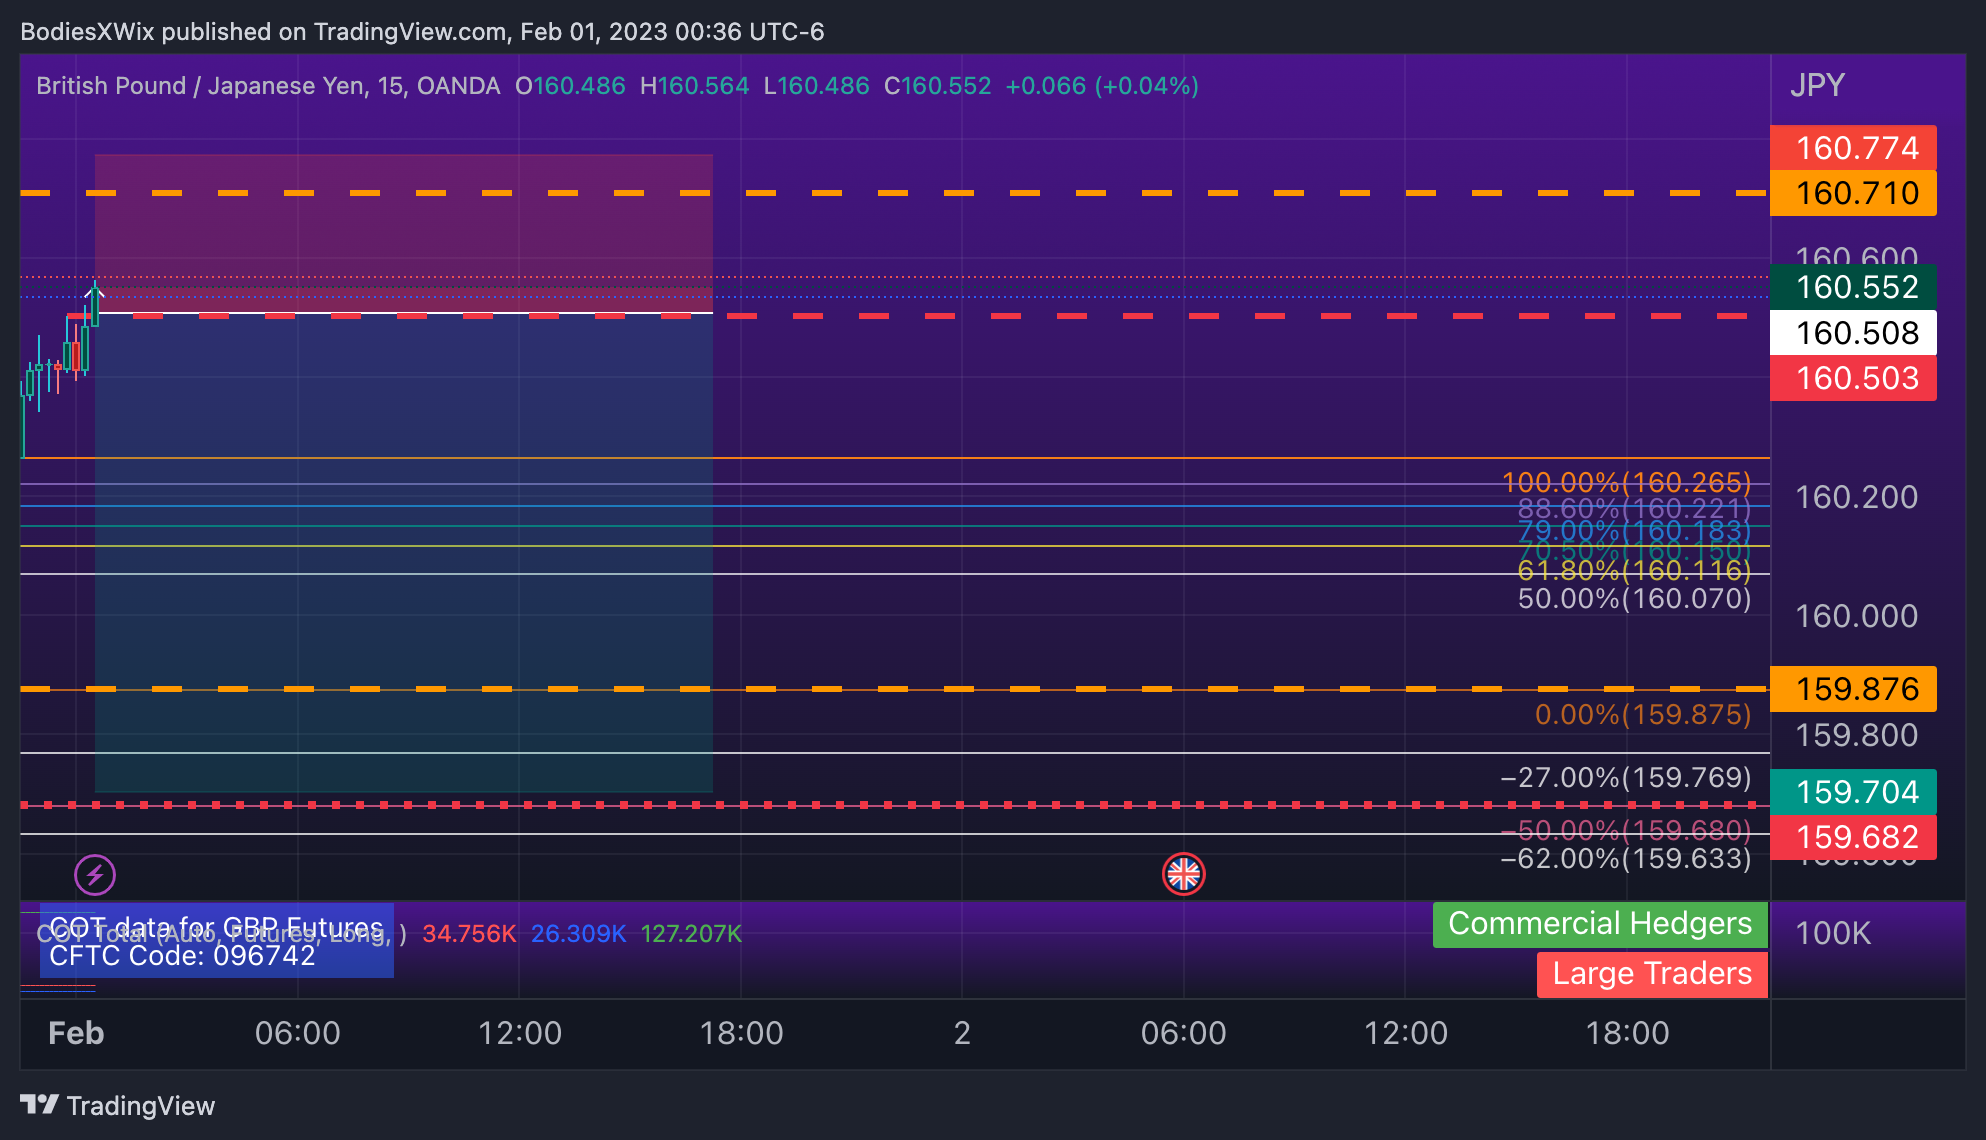Click the 160.508 white price label
1986x1140 pixels.
[x=1853, y=333]
